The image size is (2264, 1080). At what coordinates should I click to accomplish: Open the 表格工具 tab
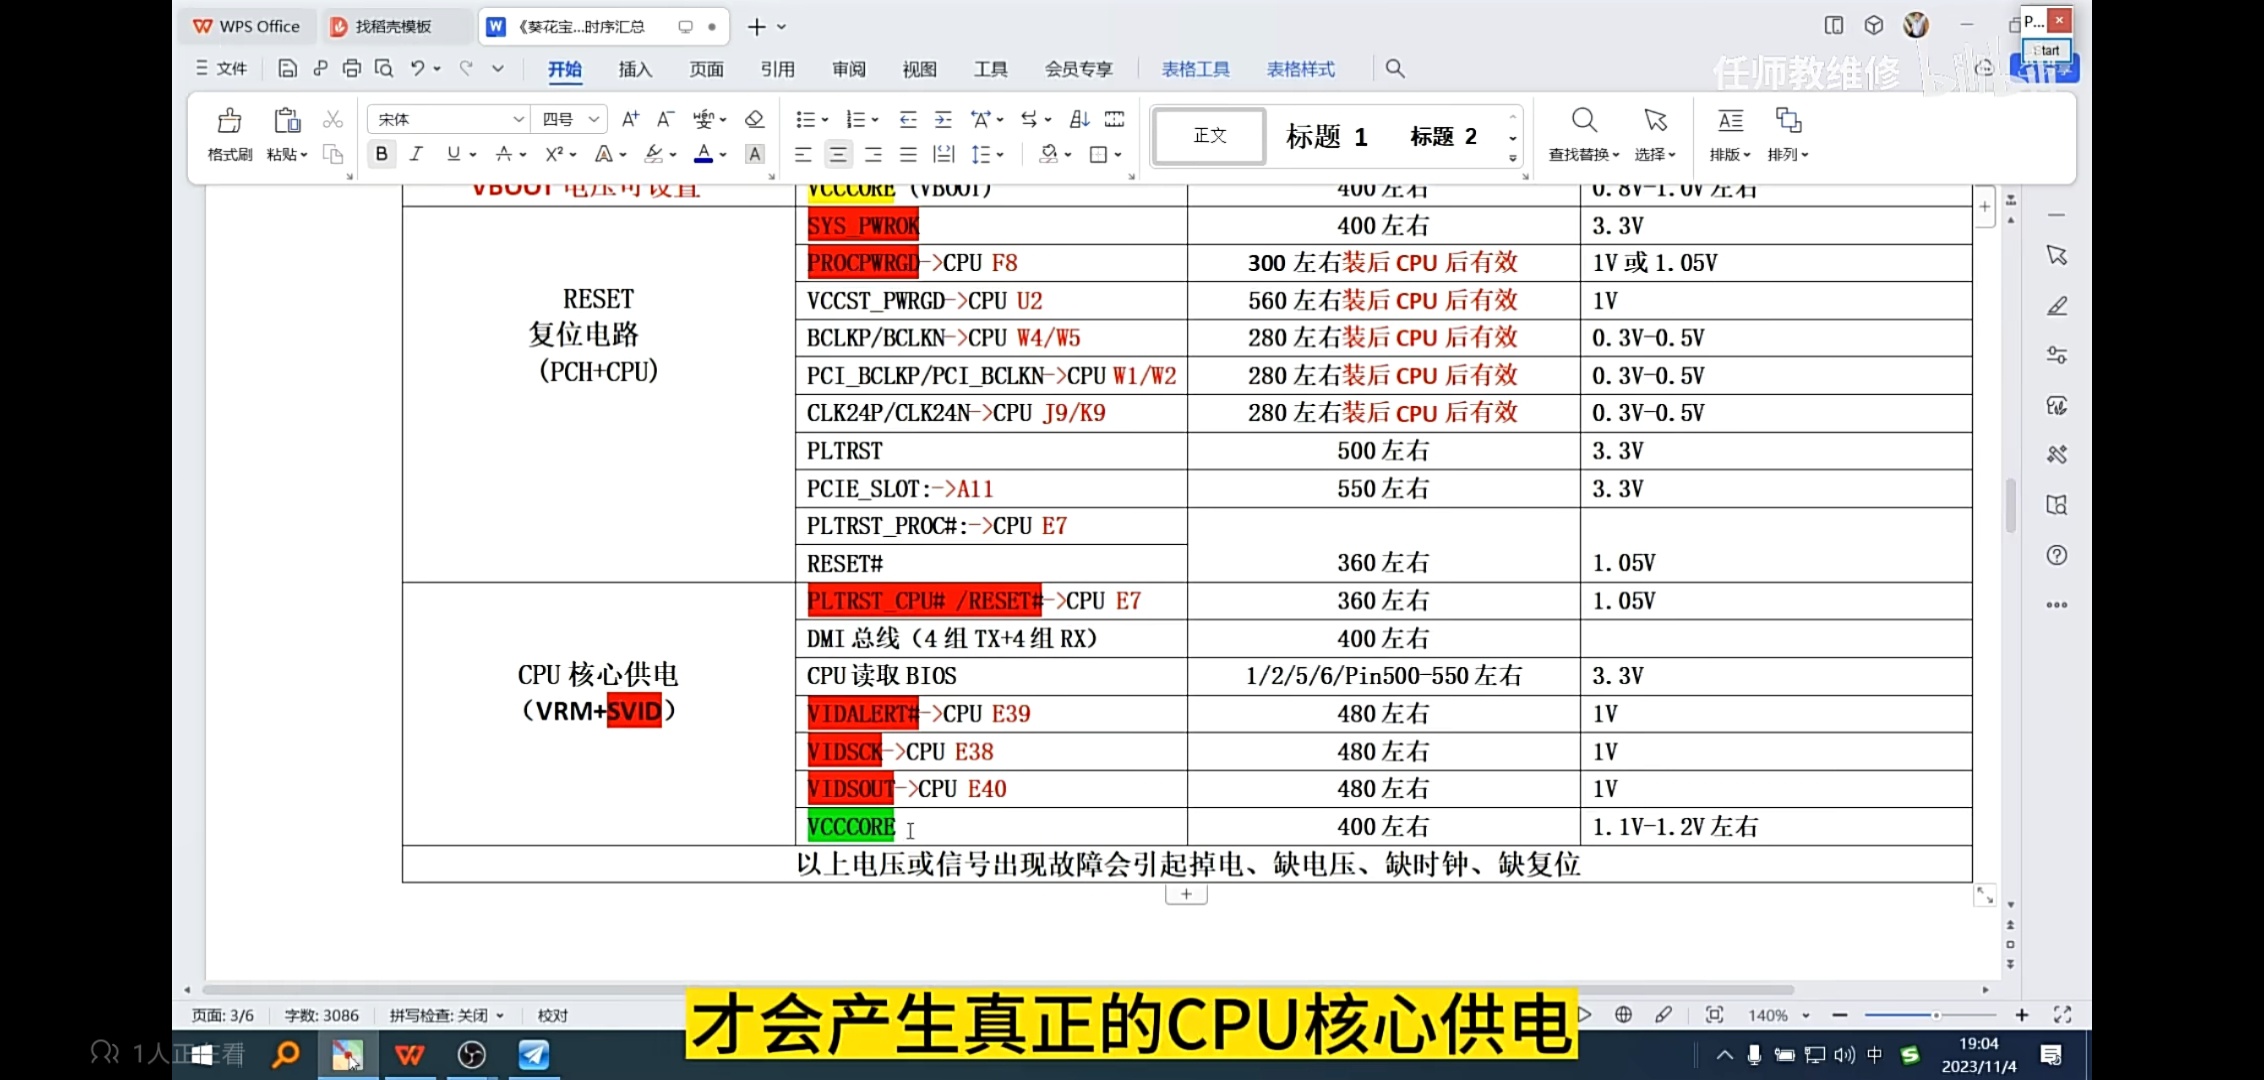1195,69
